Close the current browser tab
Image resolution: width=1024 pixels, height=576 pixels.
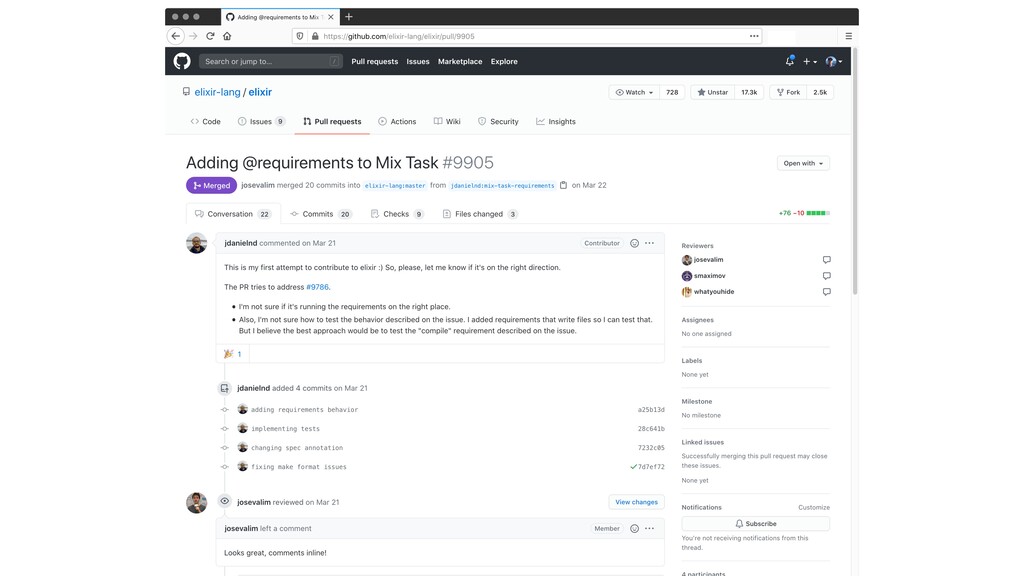point(330,17)
